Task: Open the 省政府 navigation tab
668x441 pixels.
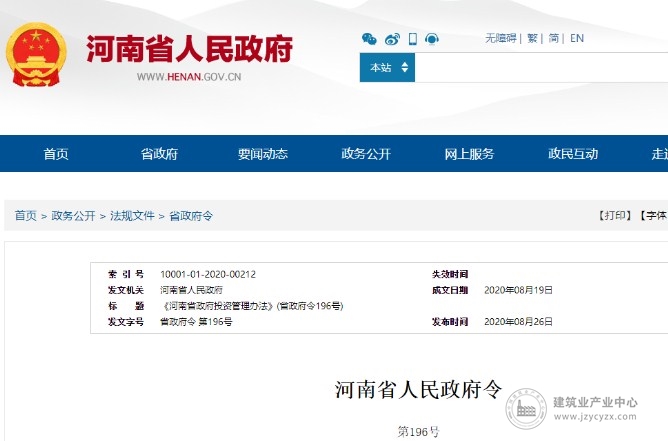Action: [159, 154]
